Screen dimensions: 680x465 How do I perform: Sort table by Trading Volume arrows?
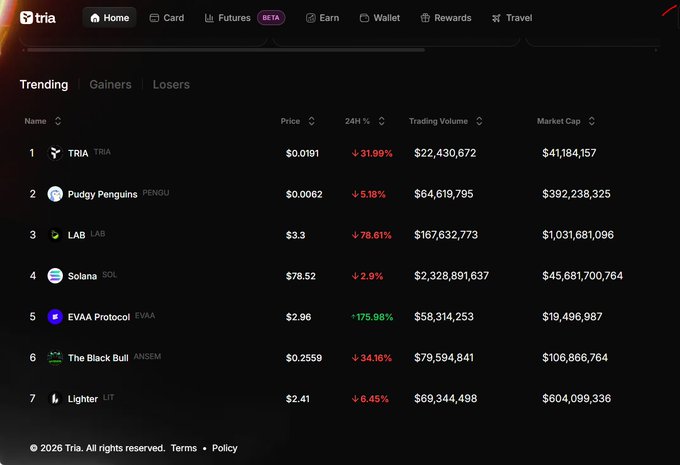tap(479, 121)
